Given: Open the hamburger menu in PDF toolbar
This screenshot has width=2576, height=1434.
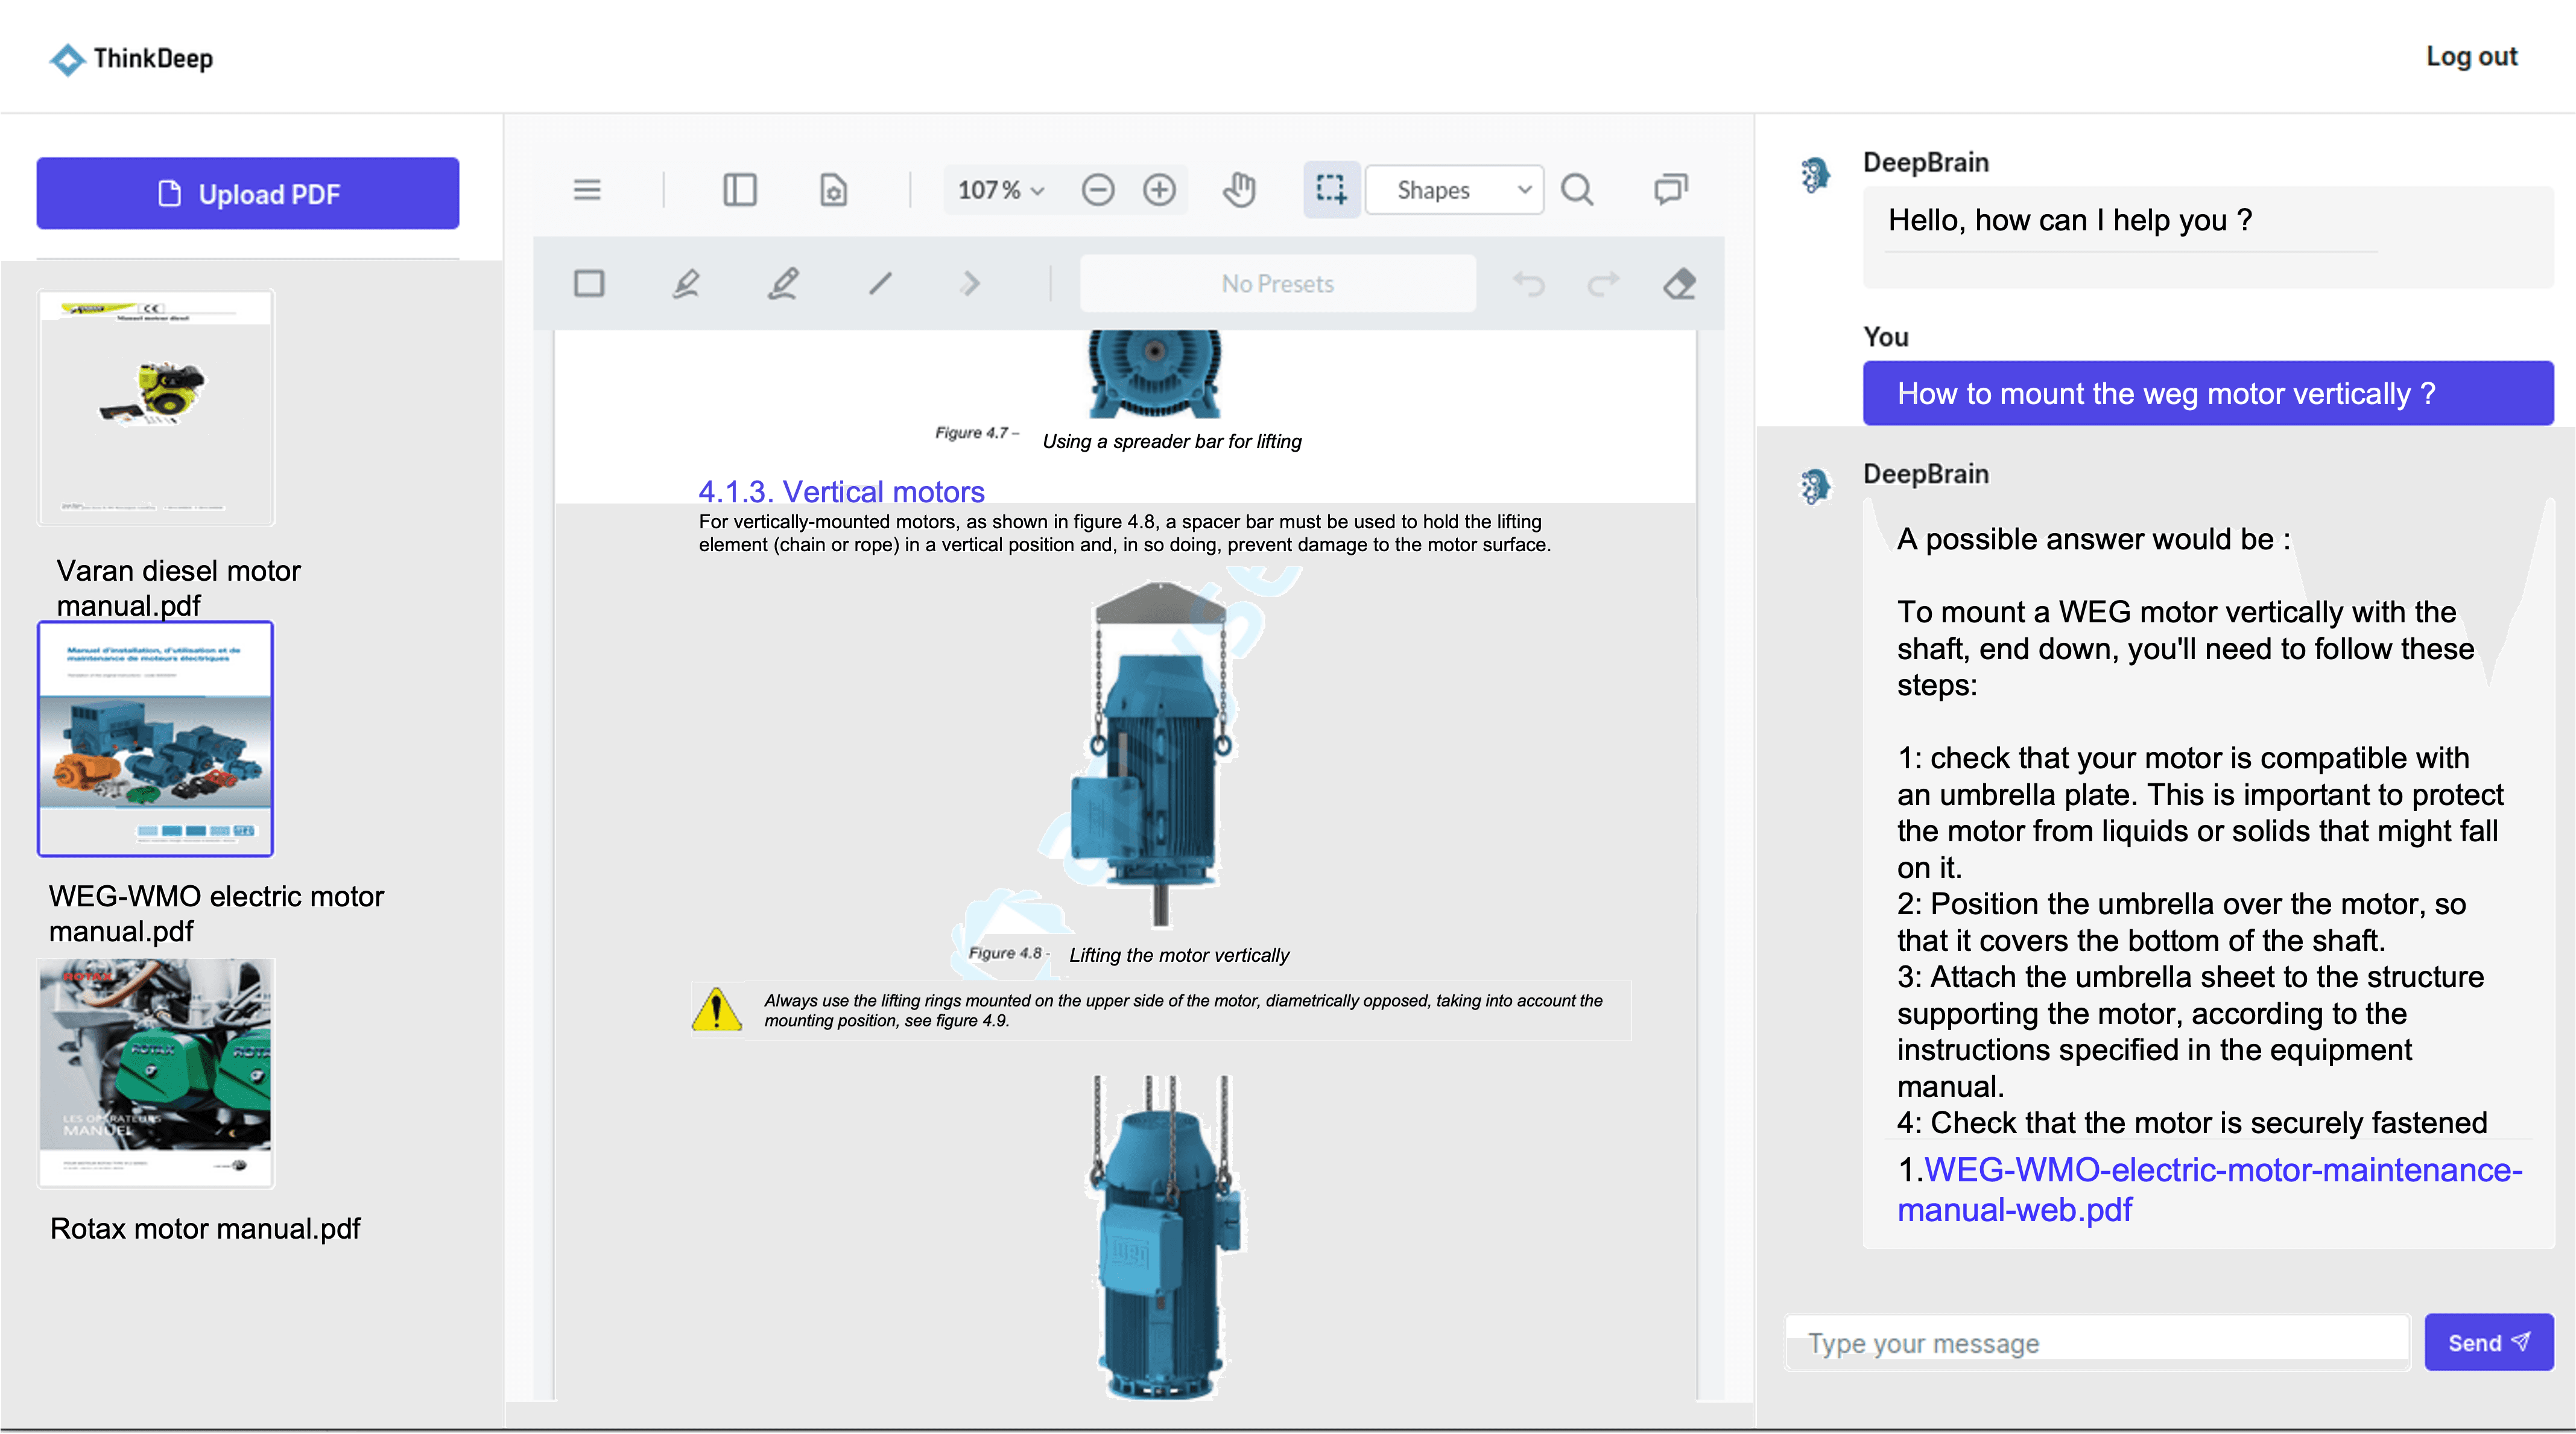Looking at the screenshot, I should pyautogui.click(x=587, y=189).
